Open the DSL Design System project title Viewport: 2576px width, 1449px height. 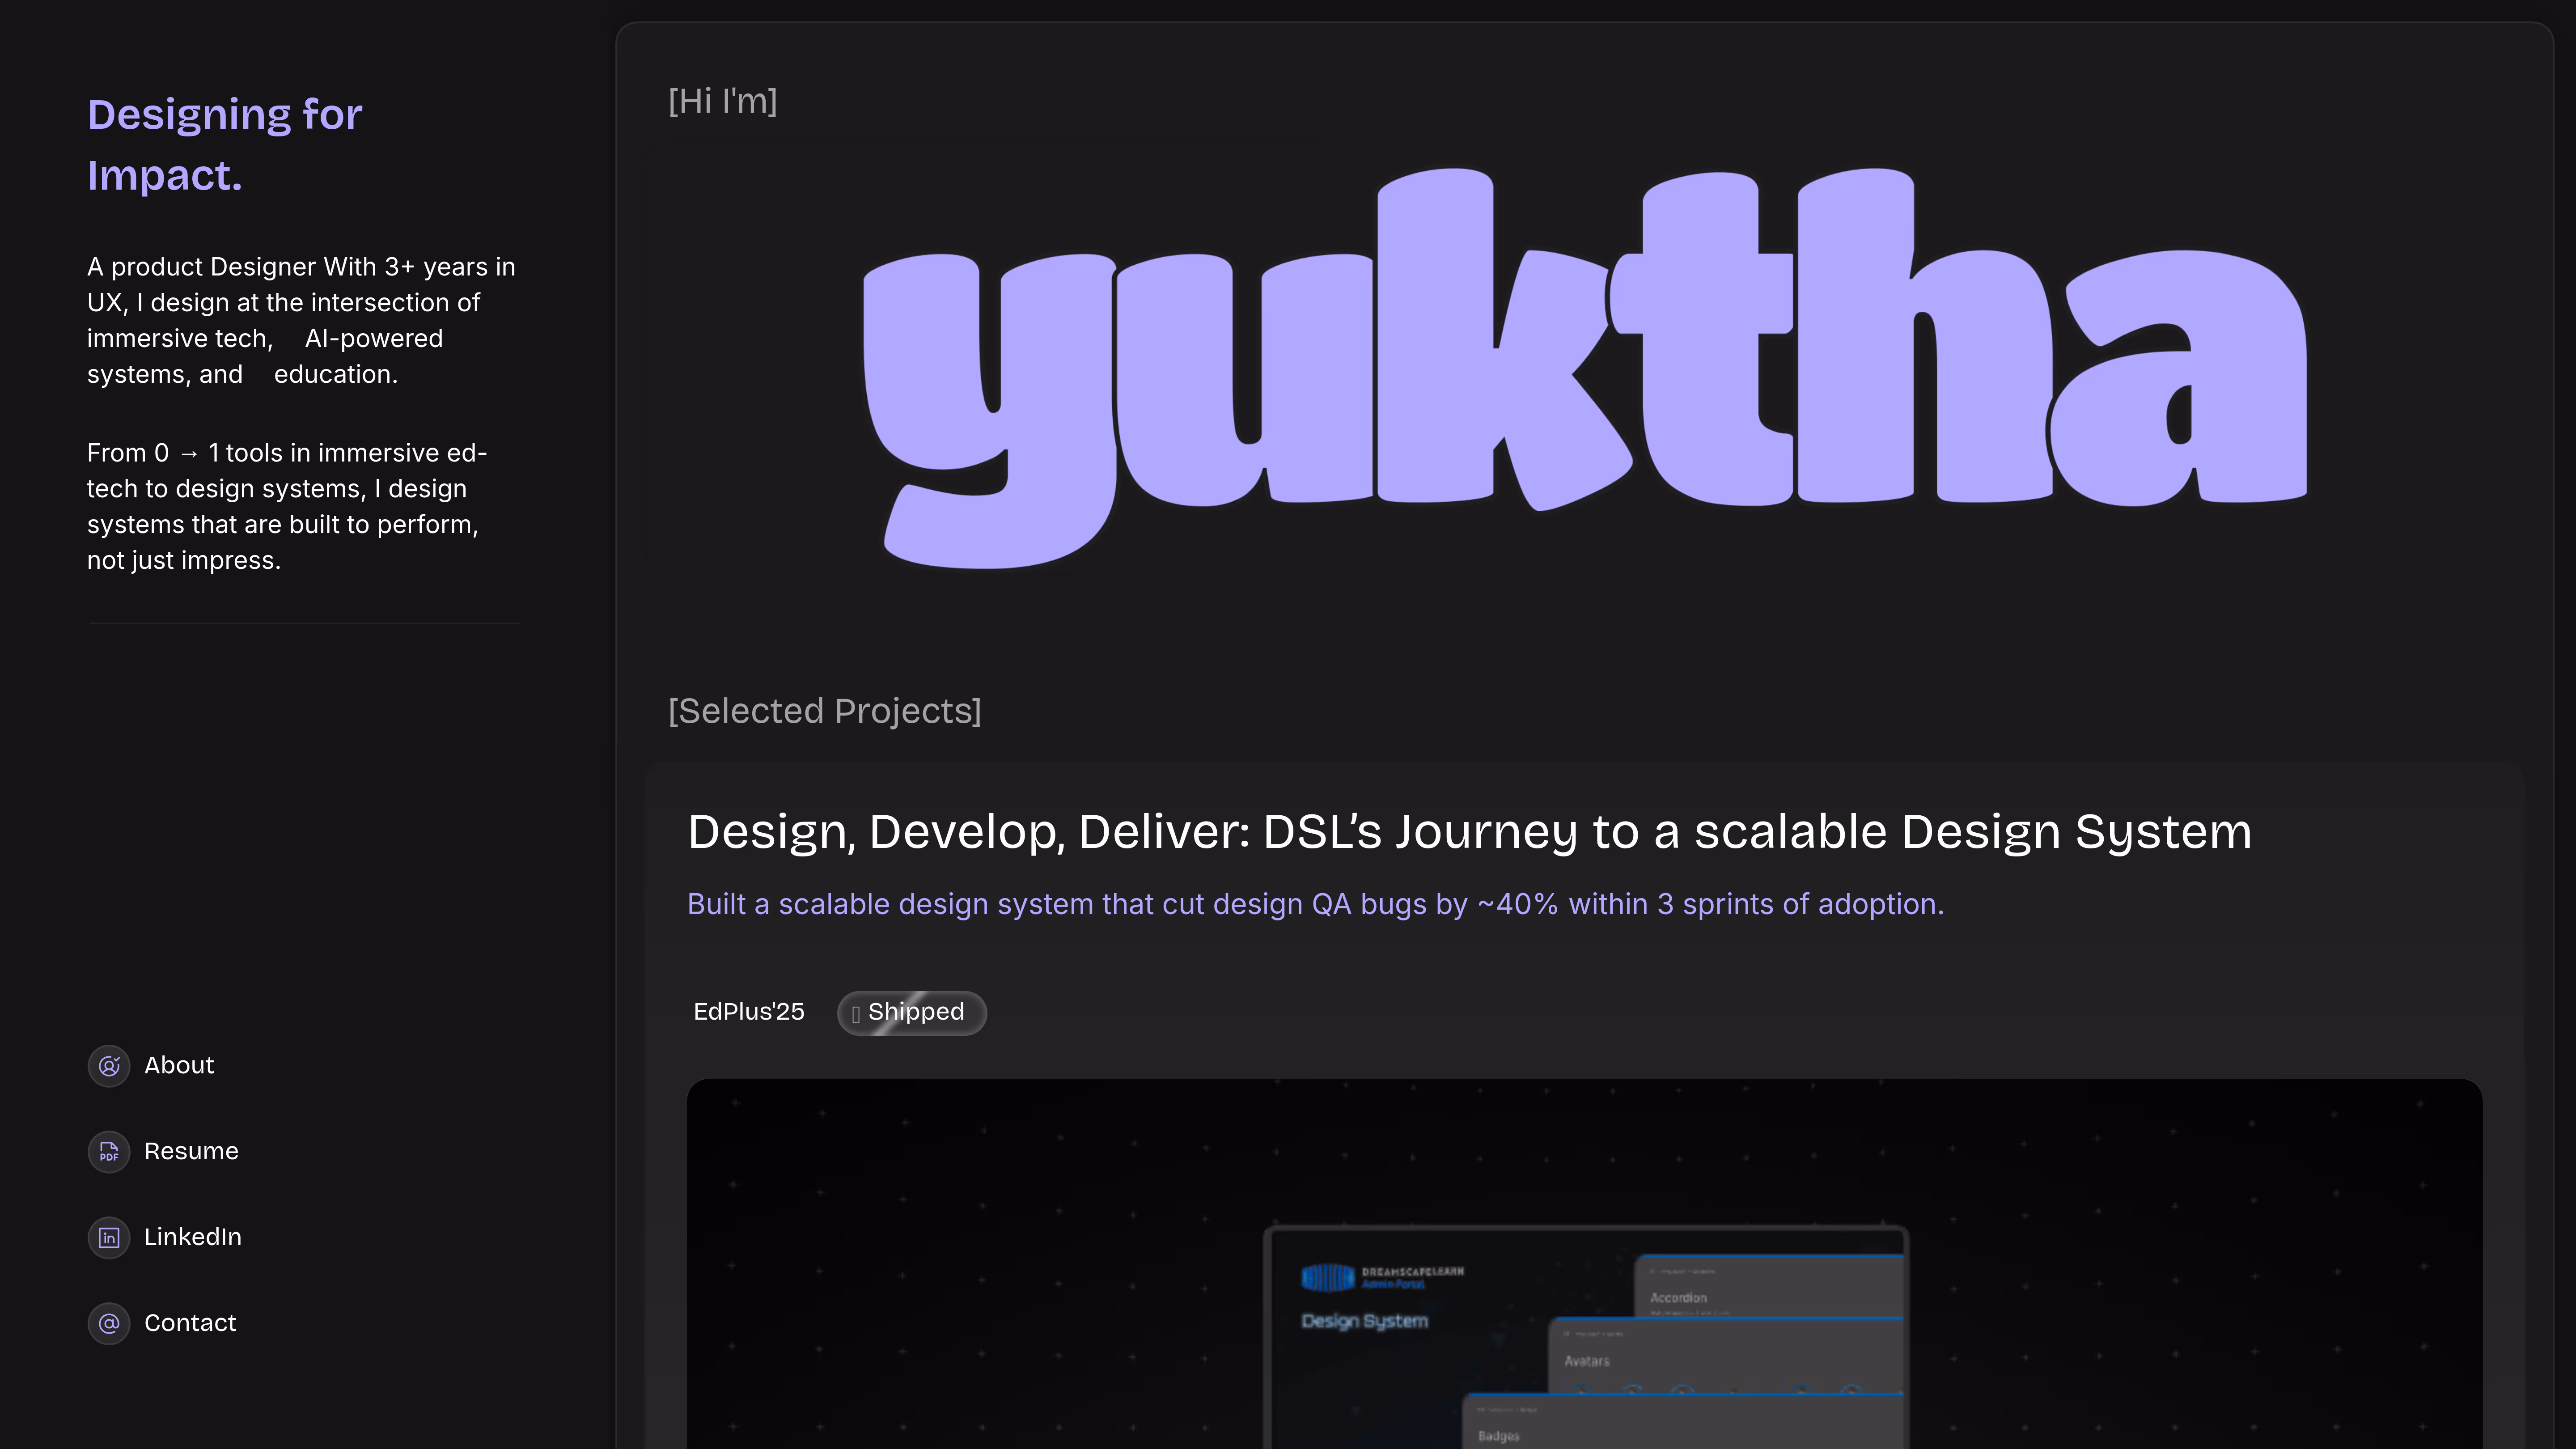pos(1469,832)
